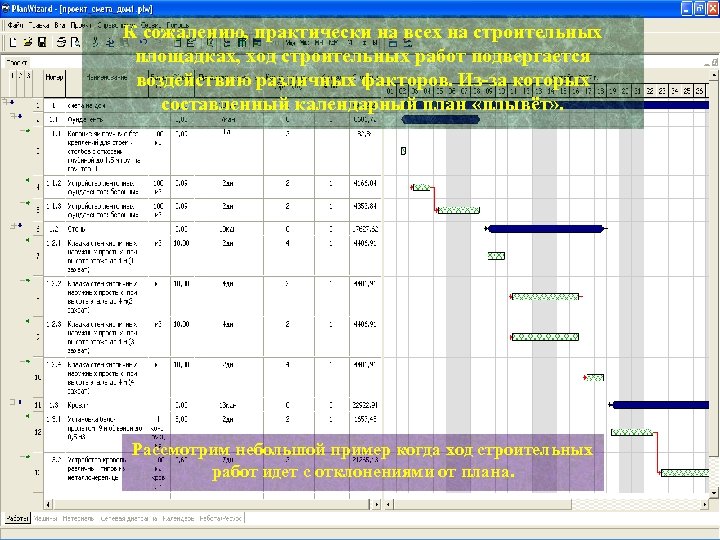Switch to the Работы tab
Screen dimensions: 720x540
[x=17, y=518]
